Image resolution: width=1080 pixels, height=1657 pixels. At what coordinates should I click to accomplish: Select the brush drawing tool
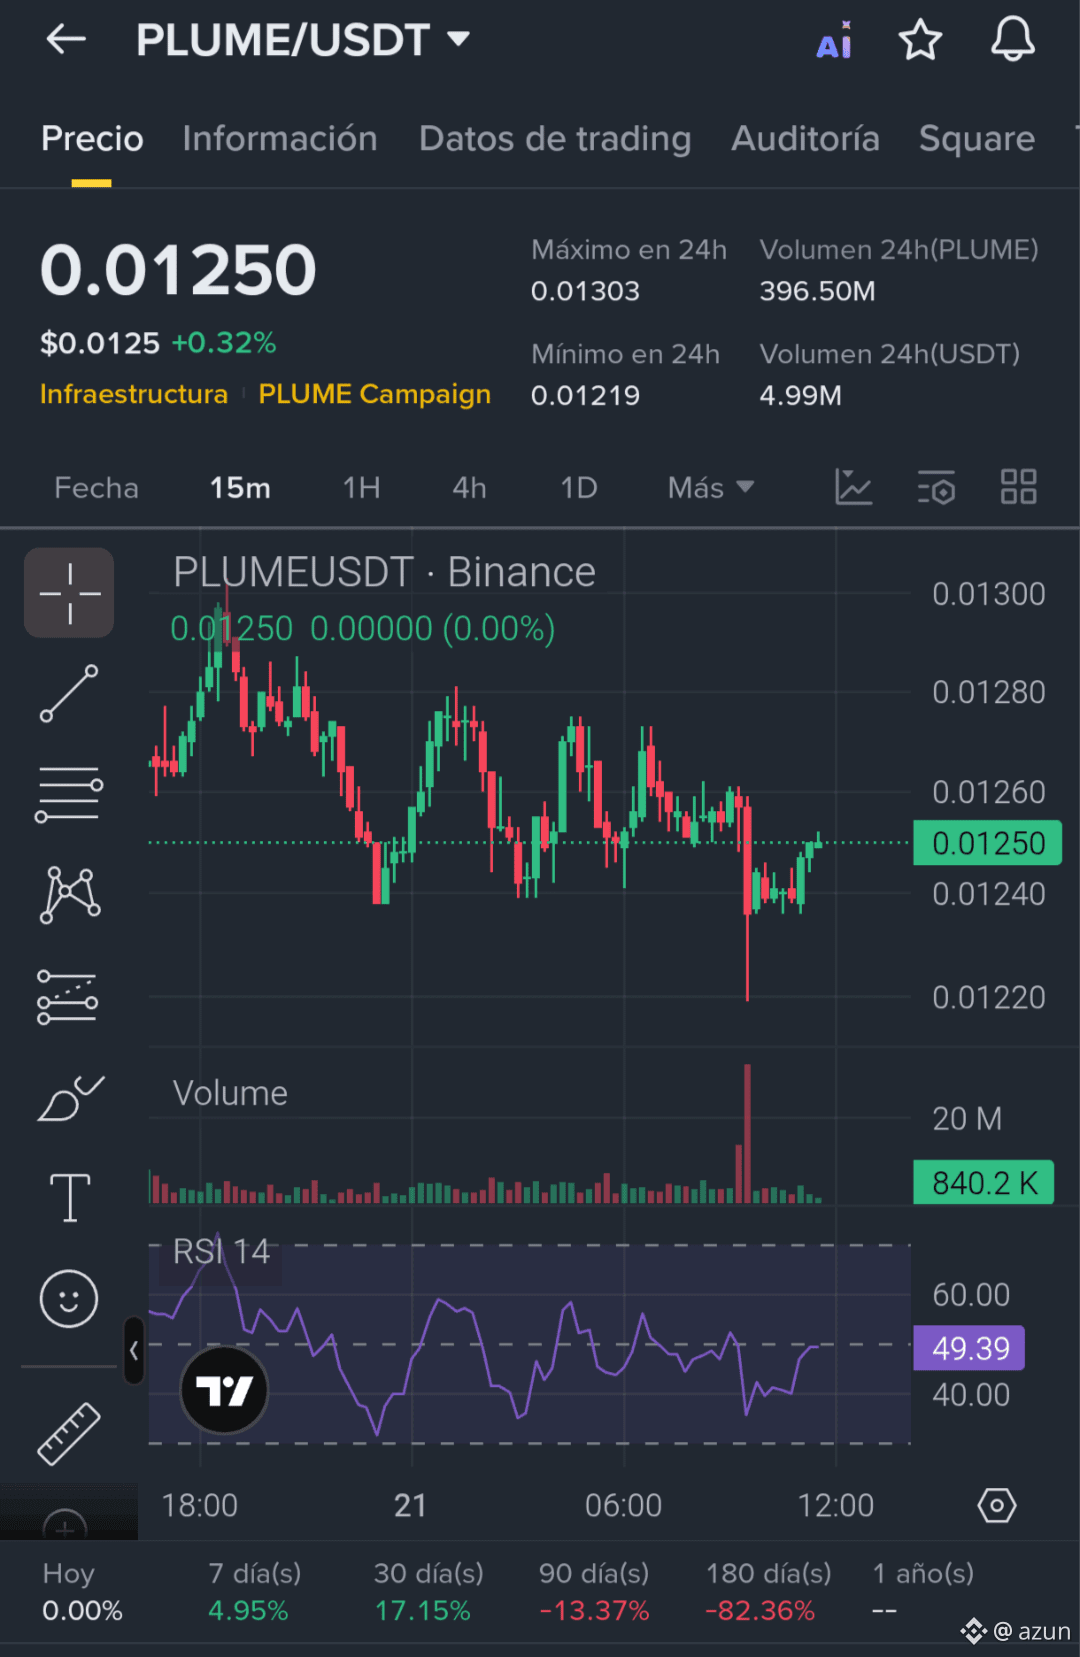click(70, 1098)
